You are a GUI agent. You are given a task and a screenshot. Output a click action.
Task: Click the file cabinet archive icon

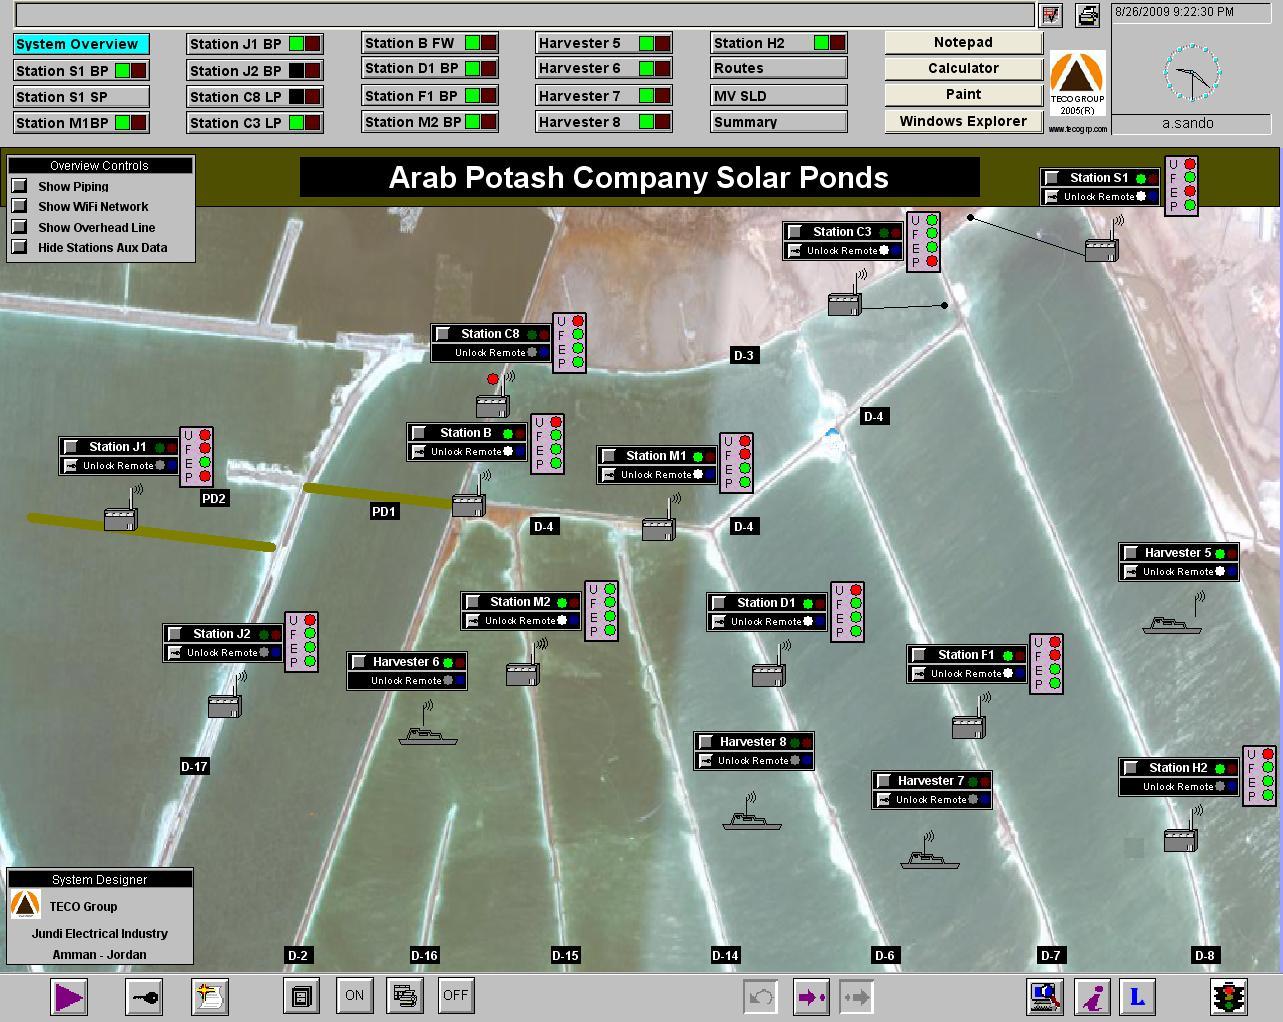[301, 995]
